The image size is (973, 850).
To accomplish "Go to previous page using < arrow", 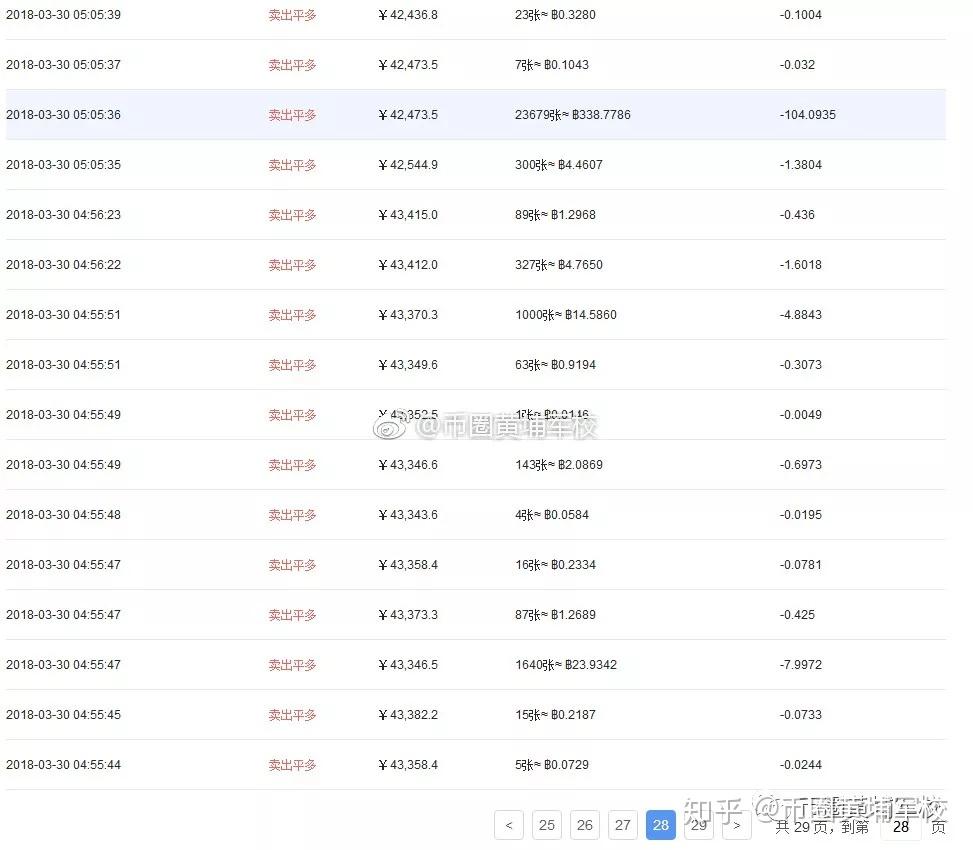I will (508, 825).
